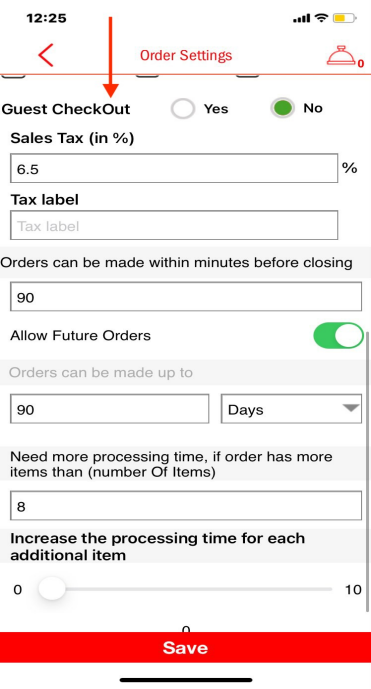Open the Days unit dropdown
This screenshot has height=689, width=371.
click(x=291, y=409)
